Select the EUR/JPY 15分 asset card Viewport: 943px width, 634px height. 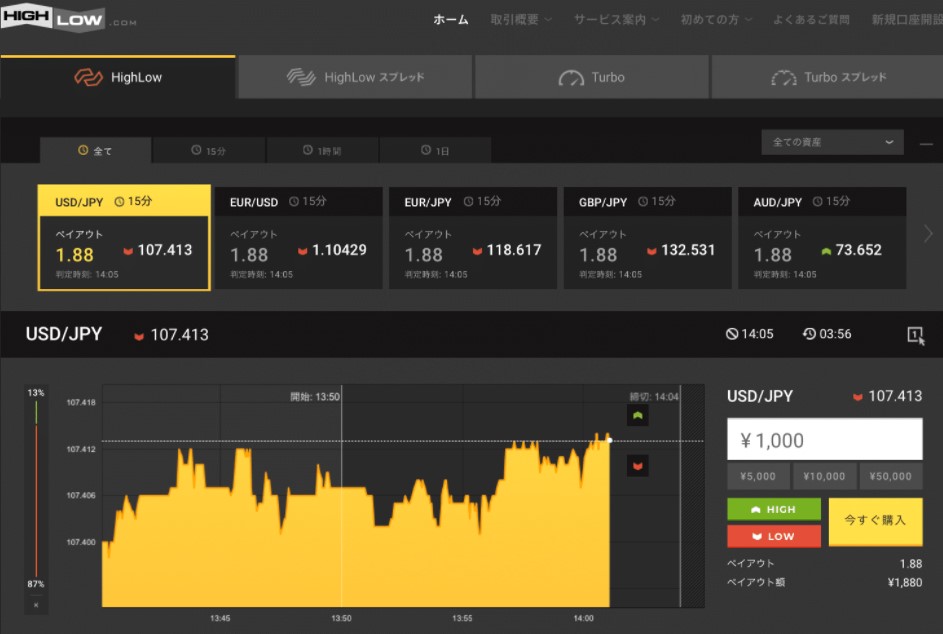(x=473, y=238)
